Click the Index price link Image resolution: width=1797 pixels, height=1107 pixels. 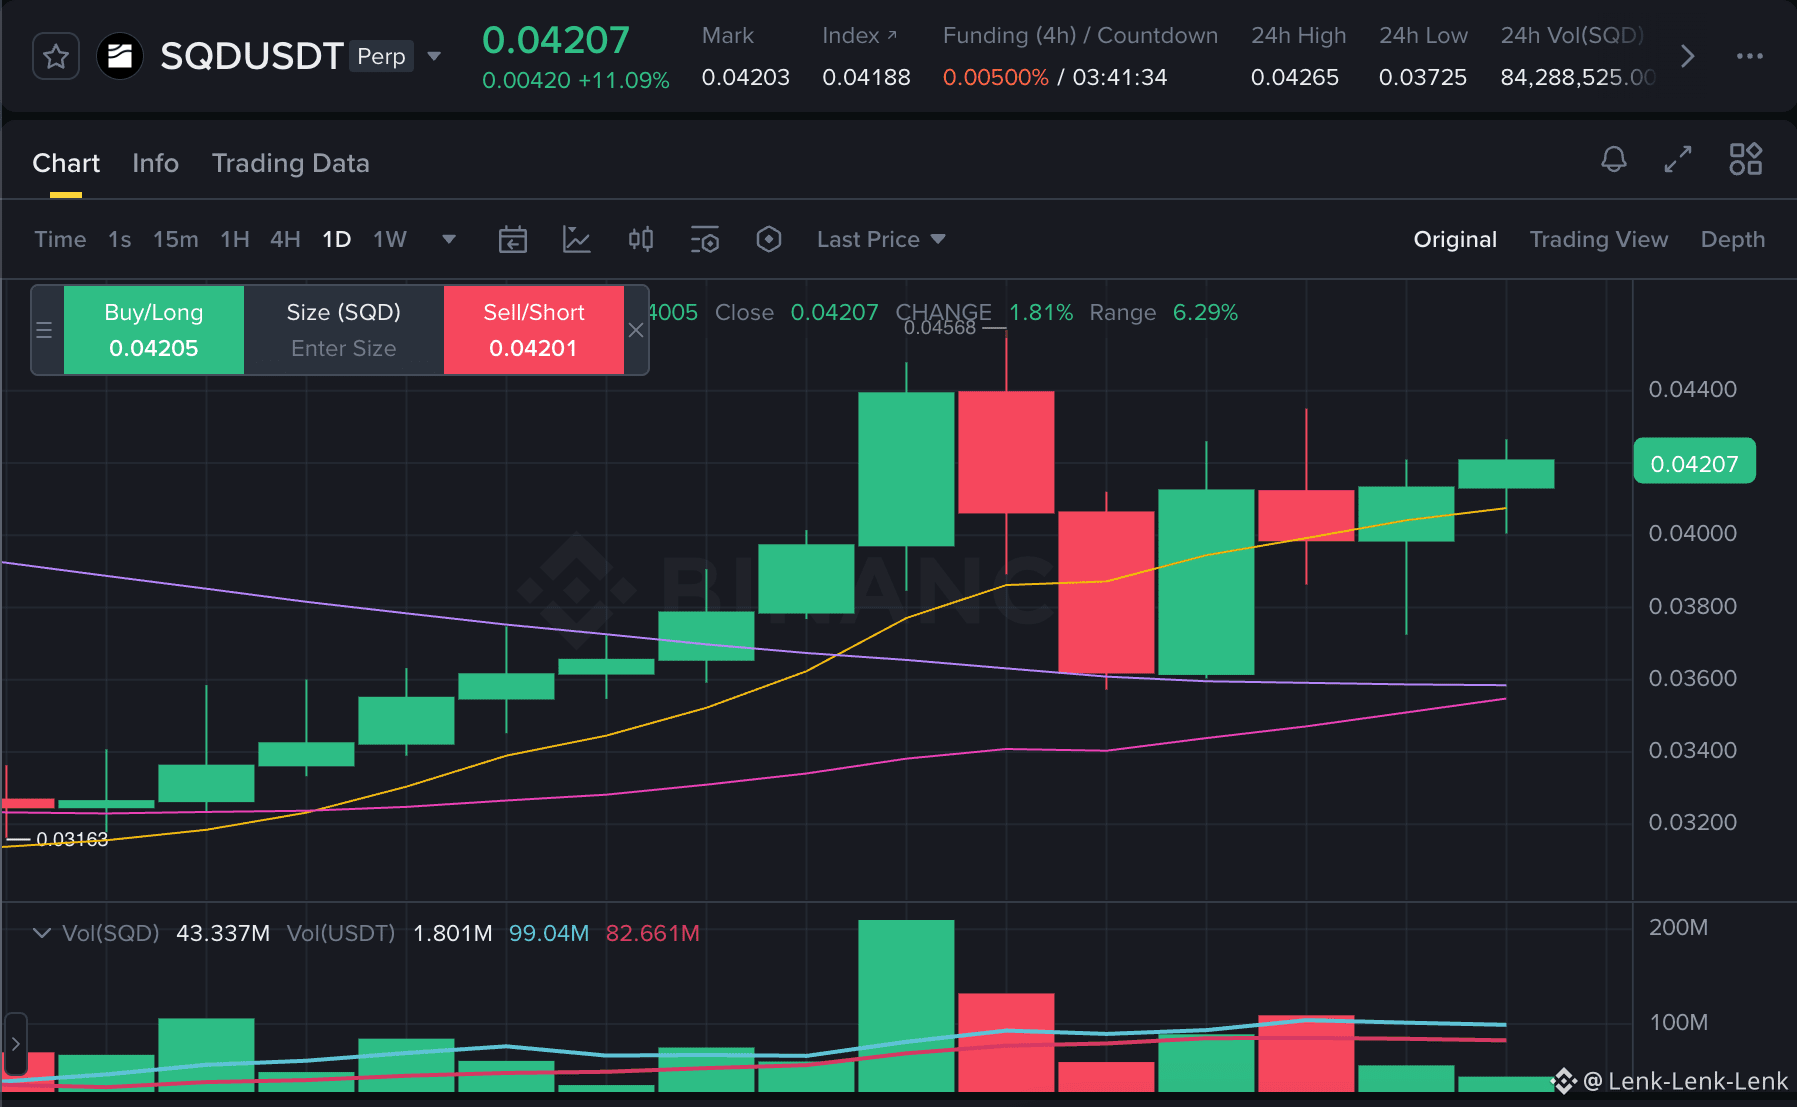click(859, 35)
